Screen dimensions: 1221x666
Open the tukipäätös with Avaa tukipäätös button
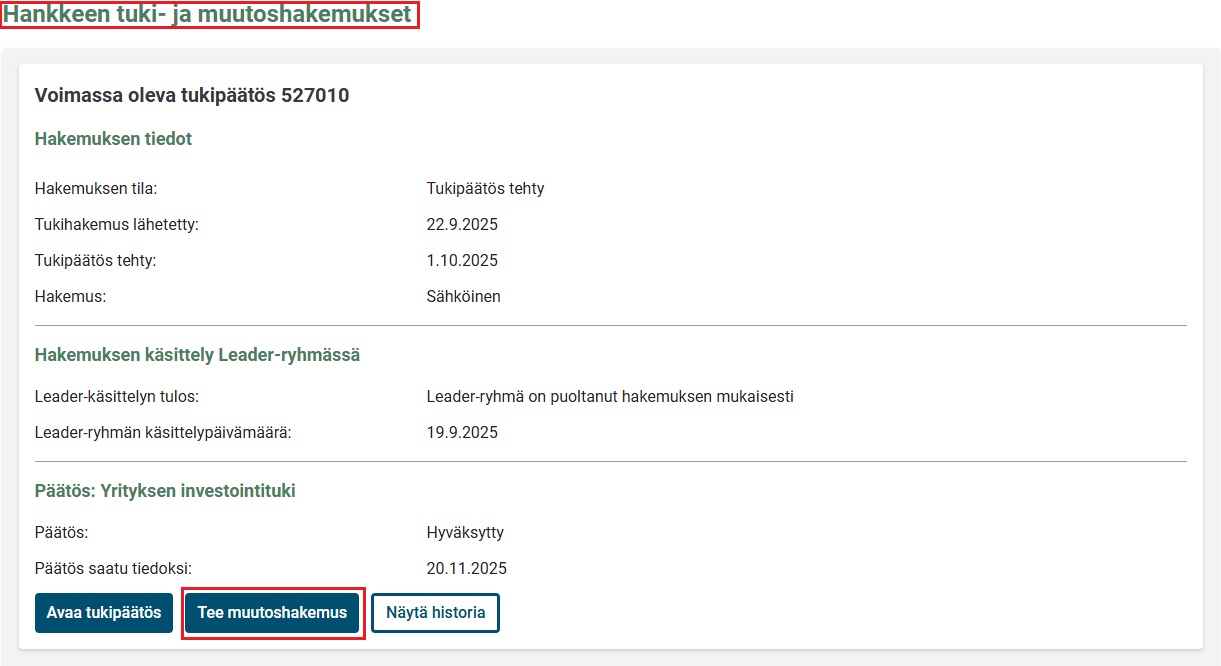(103, 613)
